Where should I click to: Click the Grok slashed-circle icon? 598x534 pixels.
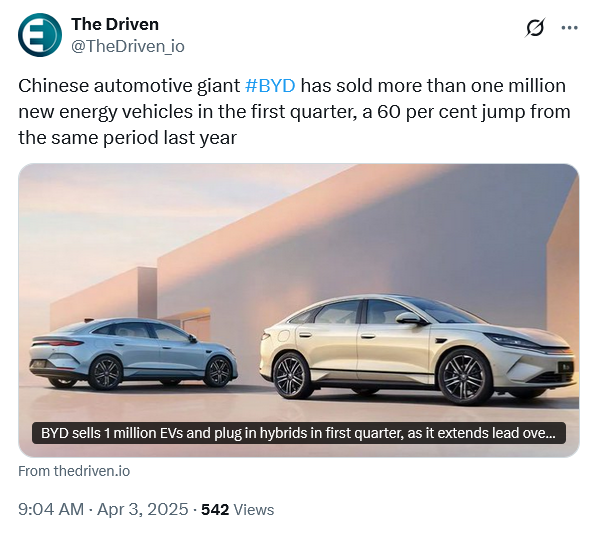pos(535,28)
